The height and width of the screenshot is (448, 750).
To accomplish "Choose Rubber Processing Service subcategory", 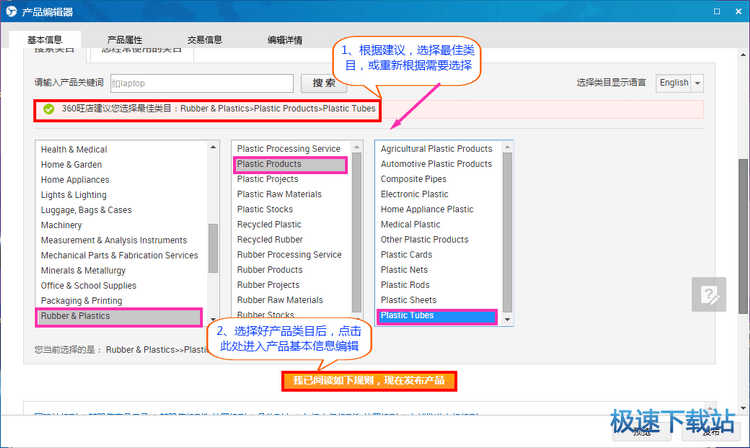I will pyautogui.click(x=289, y=255).
